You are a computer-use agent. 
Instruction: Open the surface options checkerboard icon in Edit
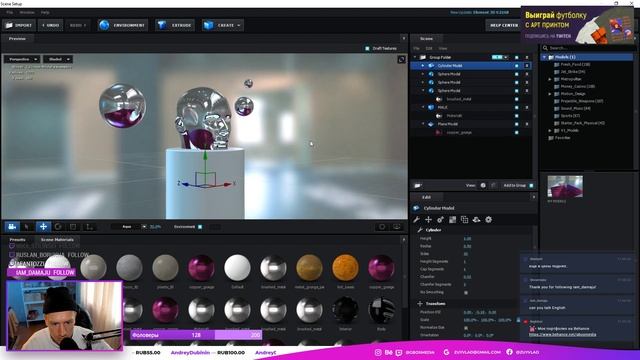(x=452, y=220)
